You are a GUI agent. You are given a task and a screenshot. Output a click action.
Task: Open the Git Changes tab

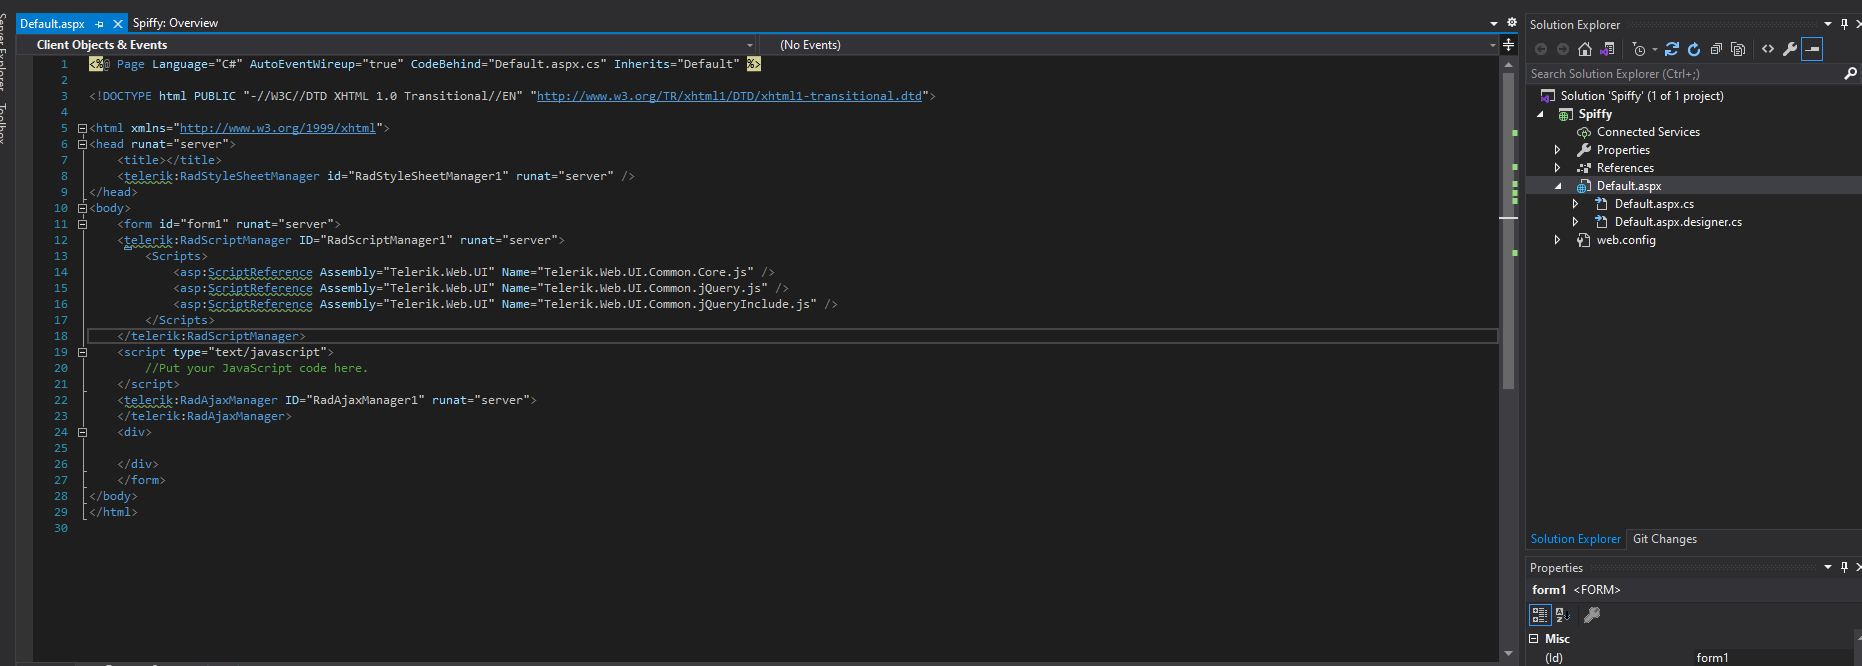[1665, 539]
